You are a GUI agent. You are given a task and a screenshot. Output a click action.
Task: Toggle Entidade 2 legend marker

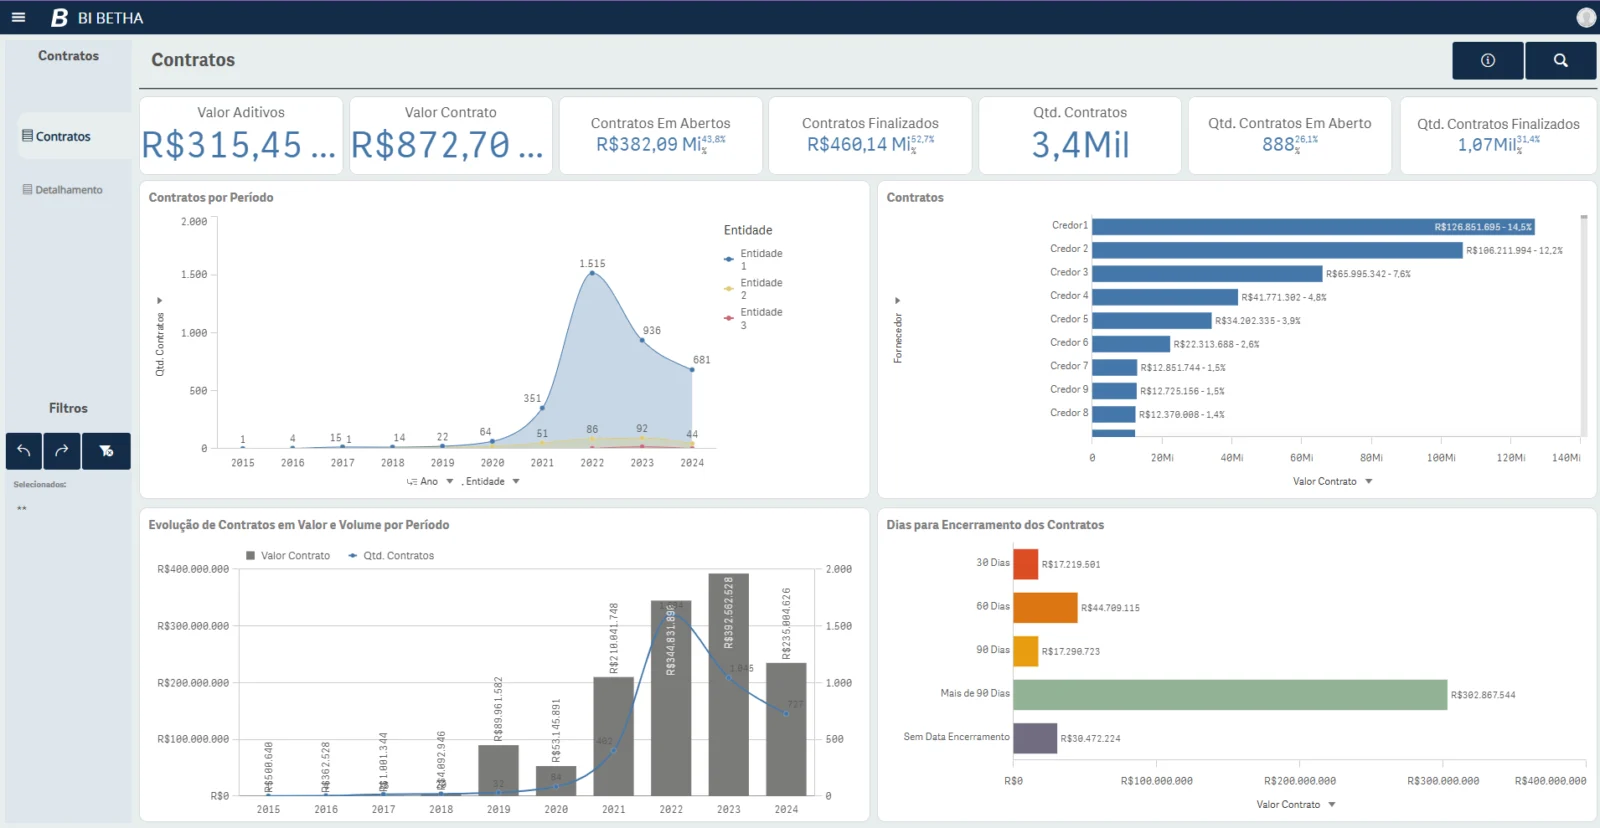click(x=729, y=288)
